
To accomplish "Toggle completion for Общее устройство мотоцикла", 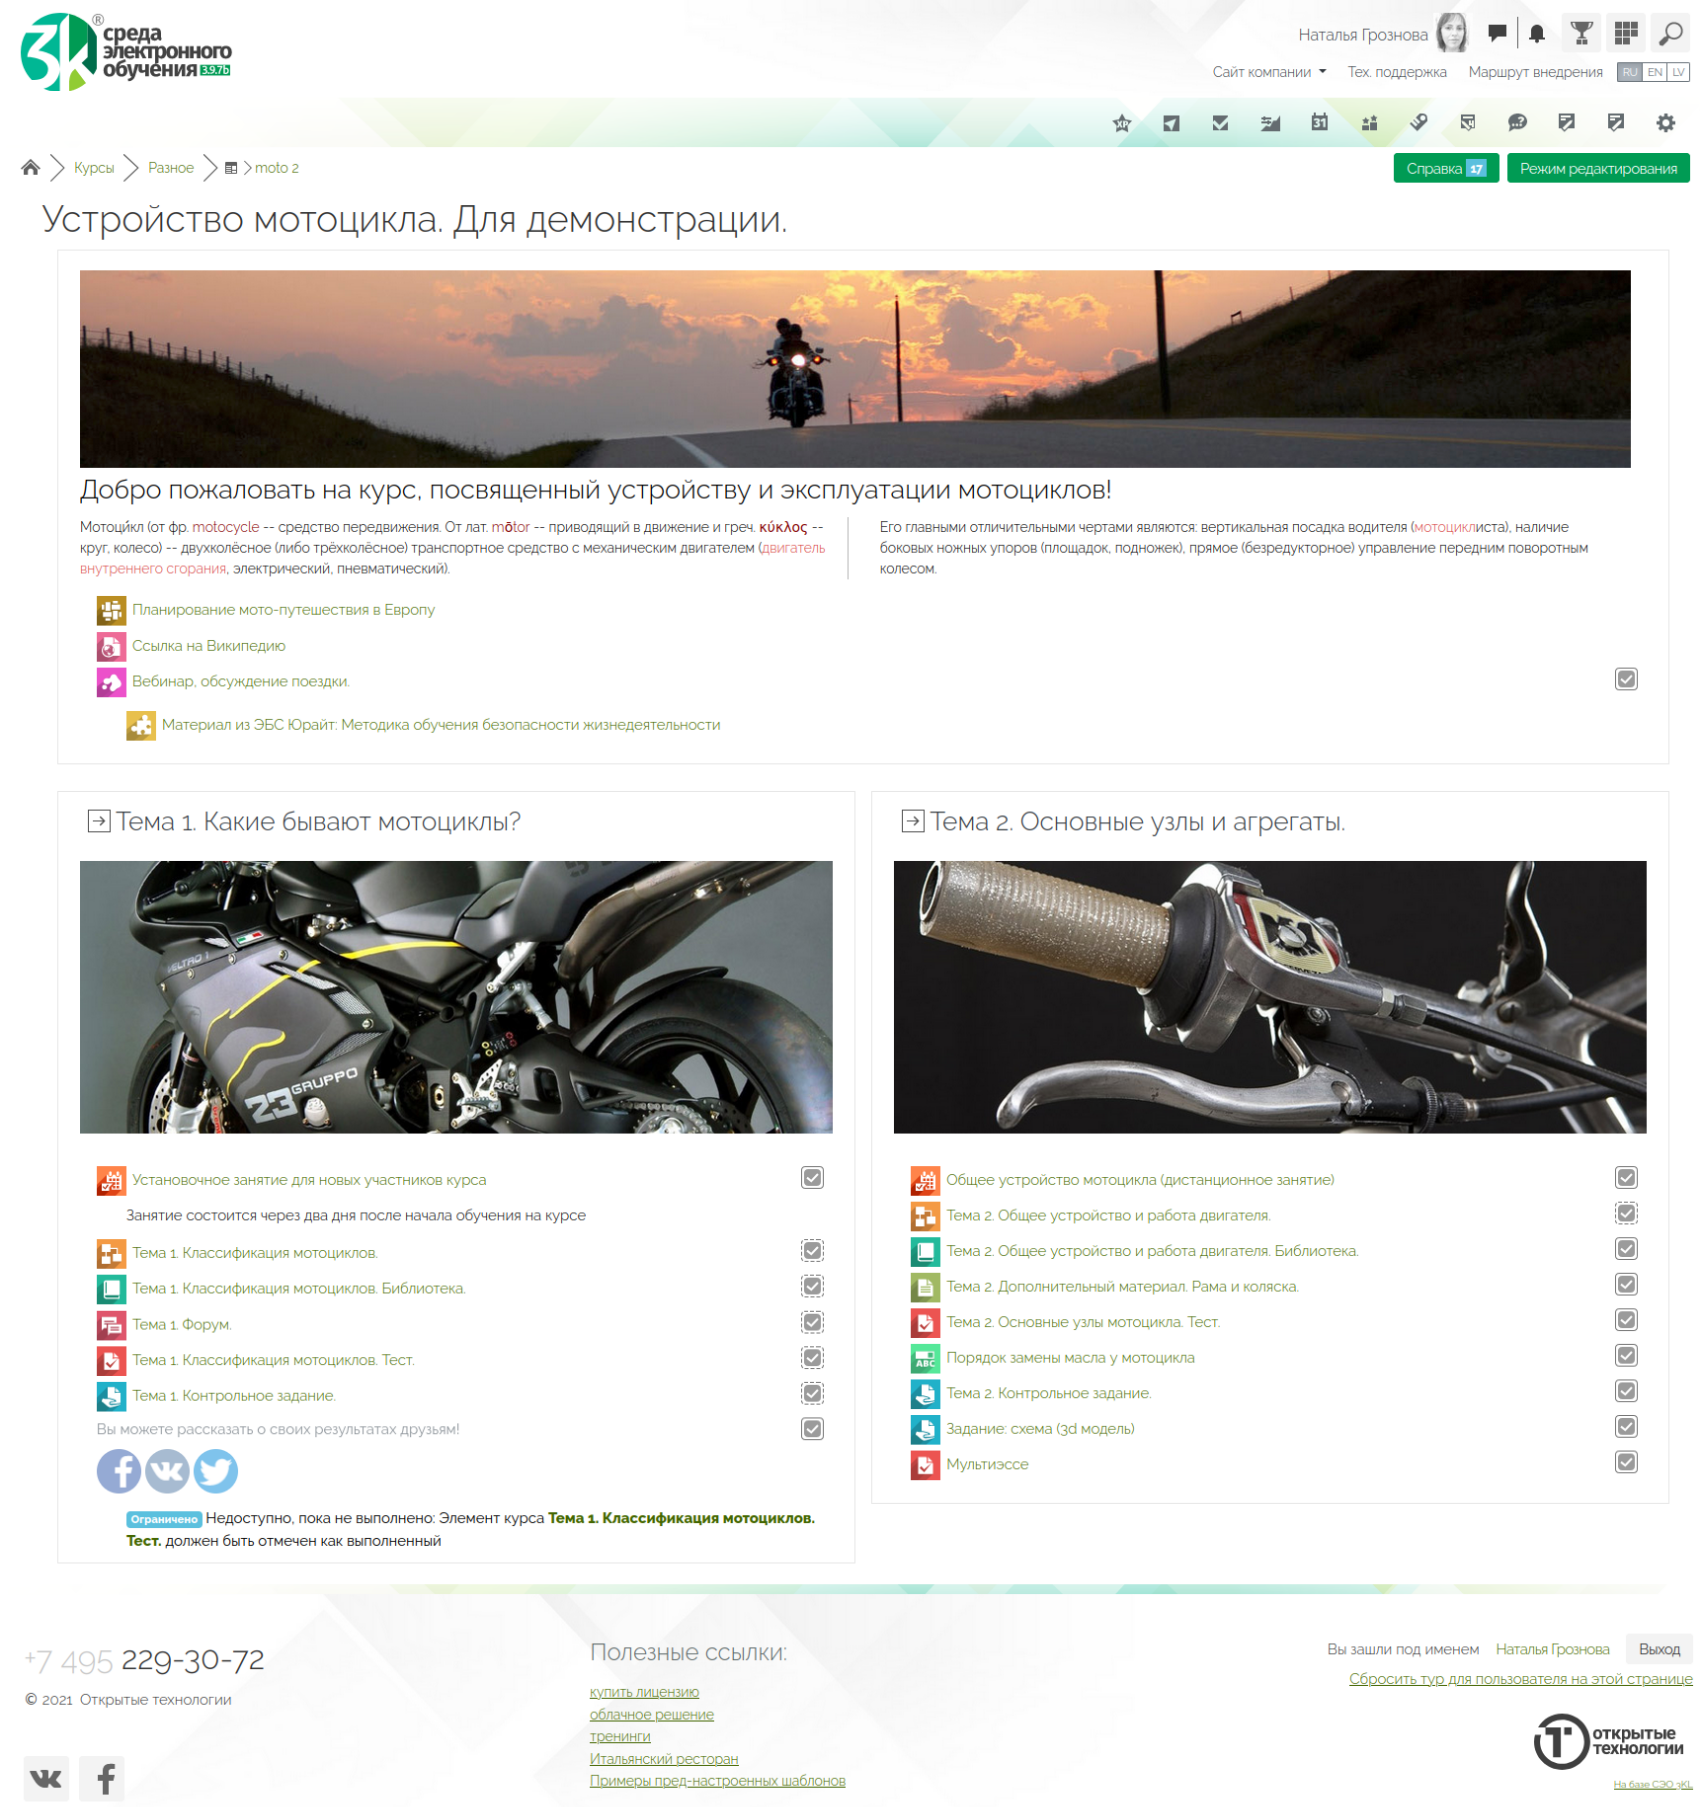I will coord(1626,1178).
